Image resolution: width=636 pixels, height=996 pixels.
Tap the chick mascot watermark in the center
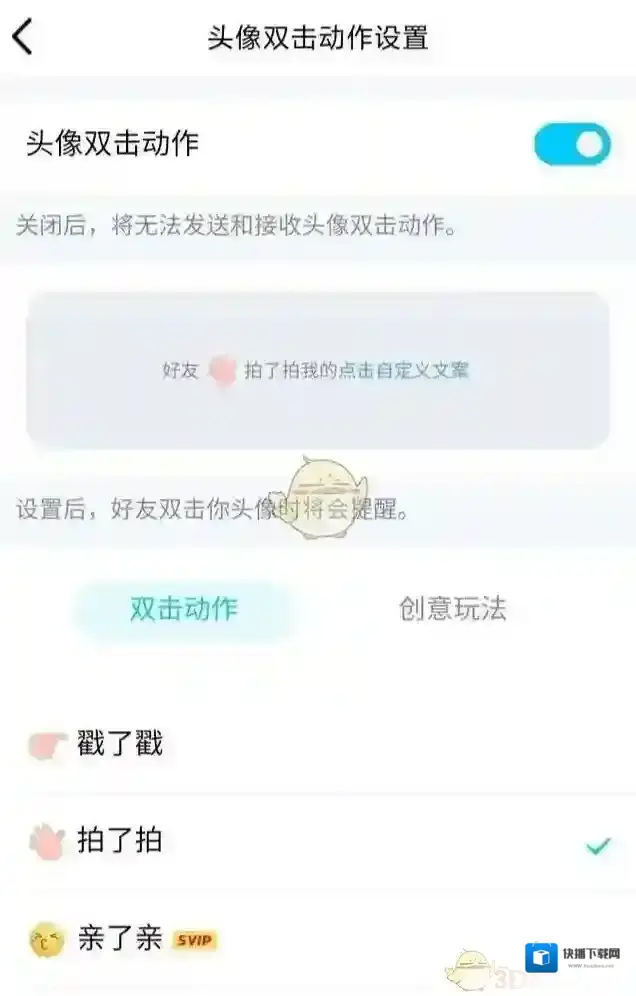tap(318, 497)
